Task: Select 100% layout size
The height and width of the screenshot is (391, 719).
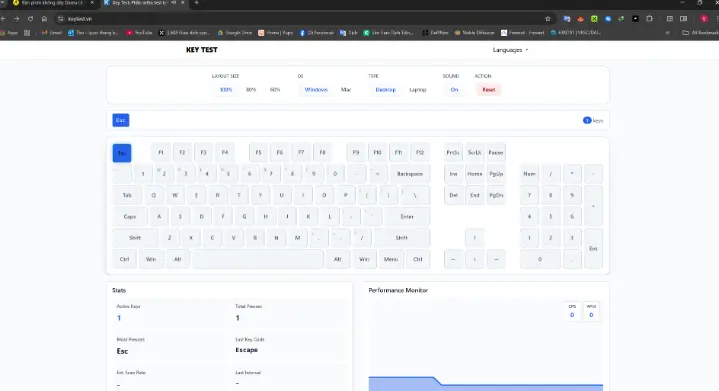Action: click(226, 90)
